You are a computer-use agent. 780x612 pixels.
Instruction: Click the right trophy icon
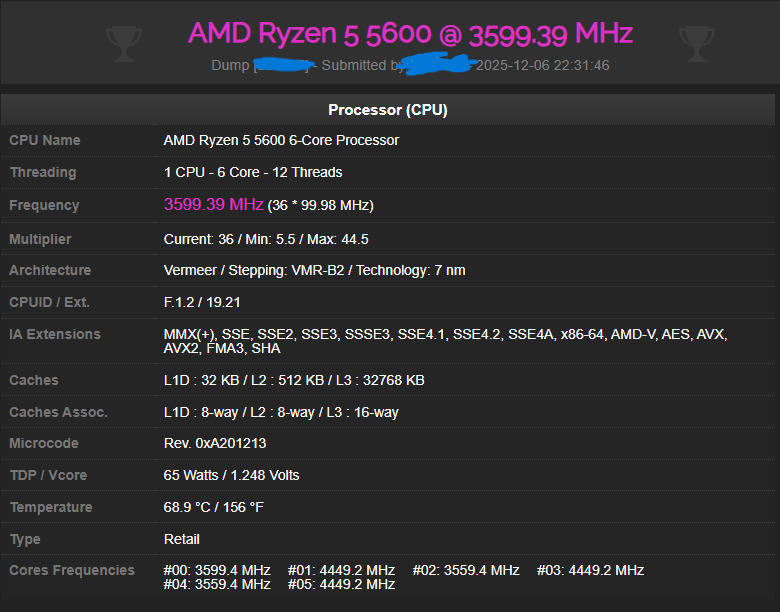click(696, 41)
